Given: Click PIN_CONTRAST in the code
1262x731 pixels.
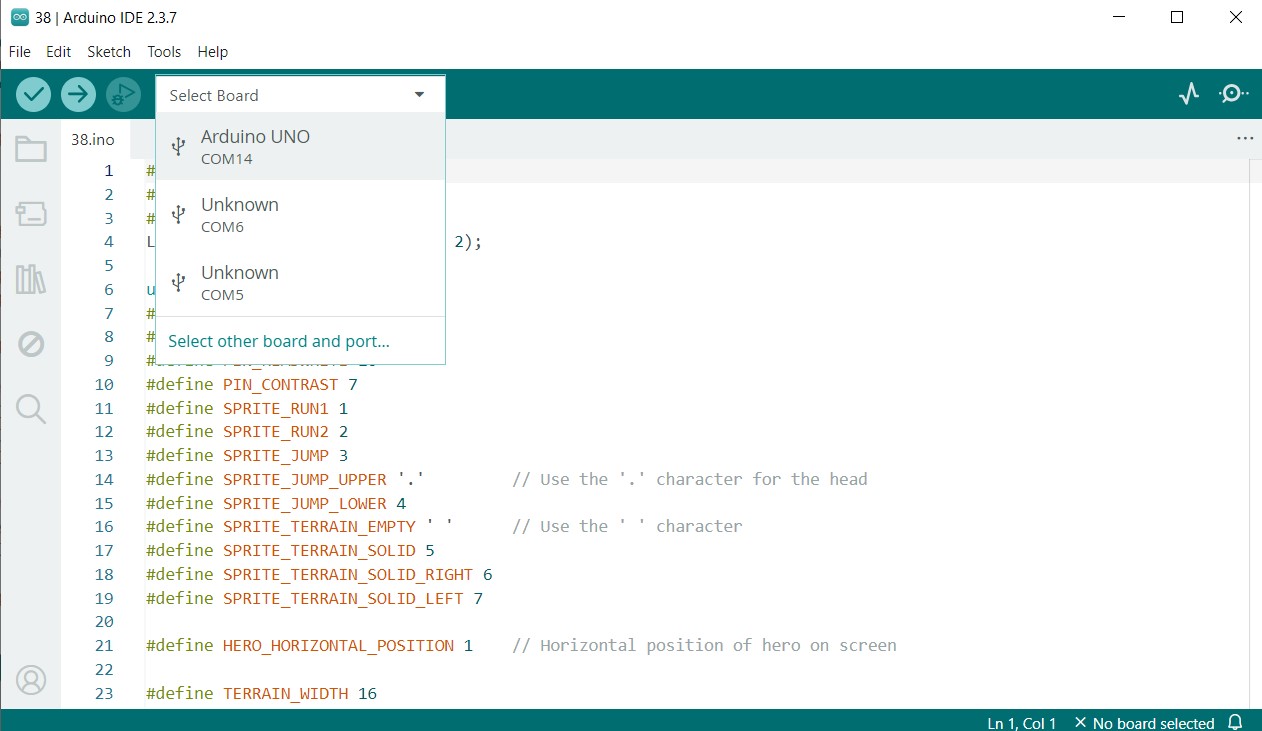Looking at the screenshot, I should pos(281,384).
